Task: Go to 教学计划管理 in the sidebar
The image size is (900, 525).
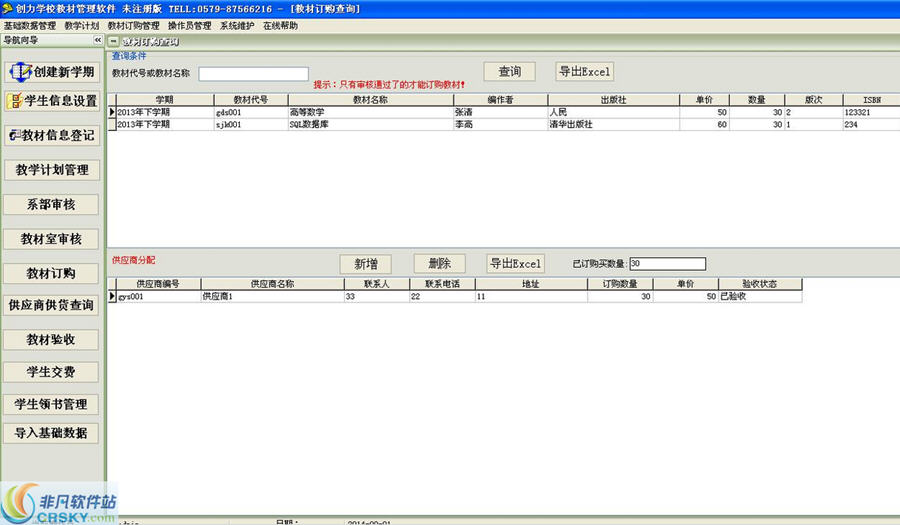Action: (52, 170)
